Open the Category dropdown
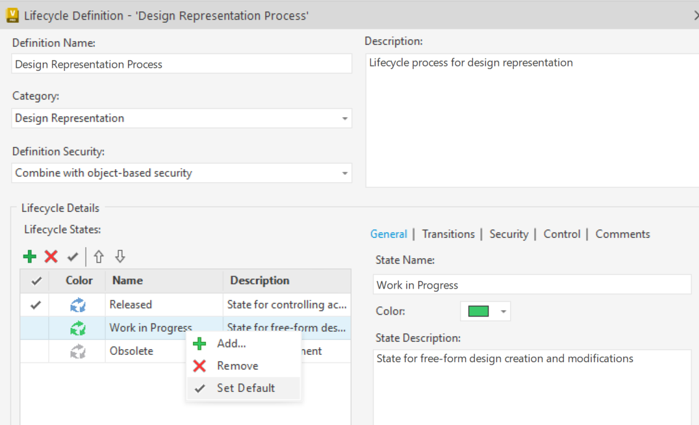This screenshot has height=425, width=699. click(345, 119)
